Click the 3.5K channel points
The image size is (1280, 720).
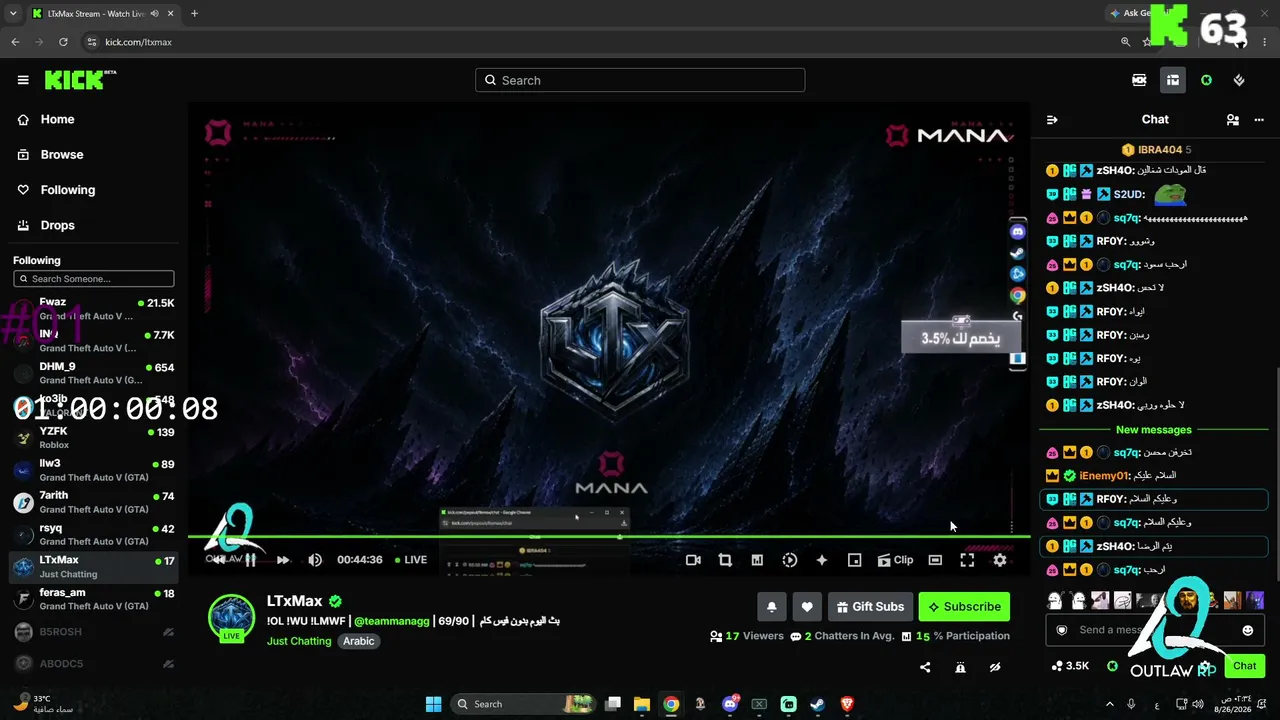tap(1070, 666)
